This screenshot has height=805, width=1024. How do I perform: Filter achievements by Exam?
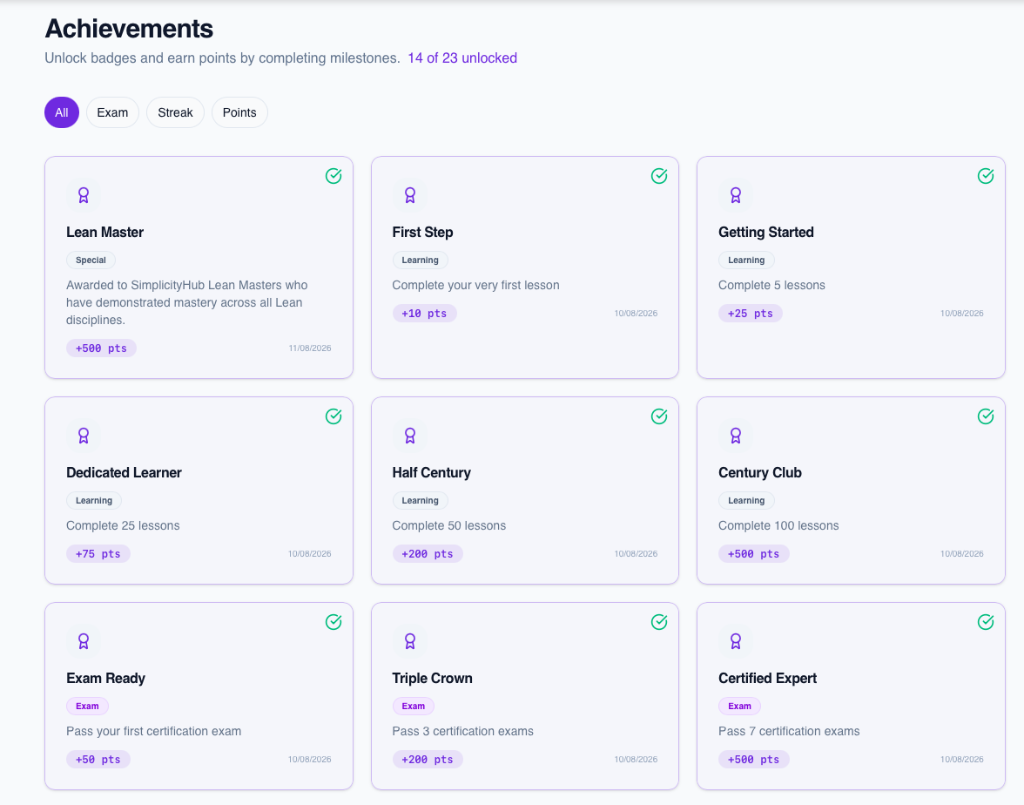(112, 112)
